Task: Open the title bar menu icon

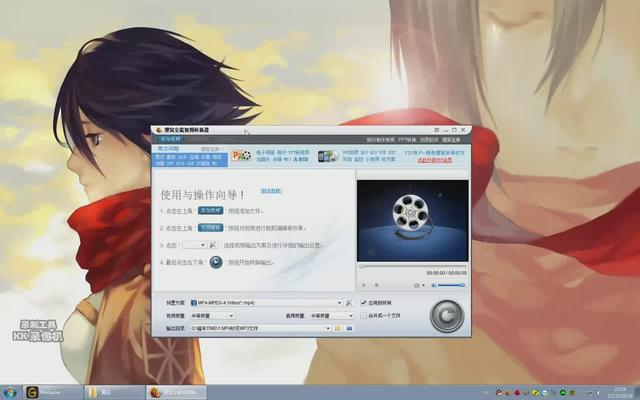Action: pos(437,130)
